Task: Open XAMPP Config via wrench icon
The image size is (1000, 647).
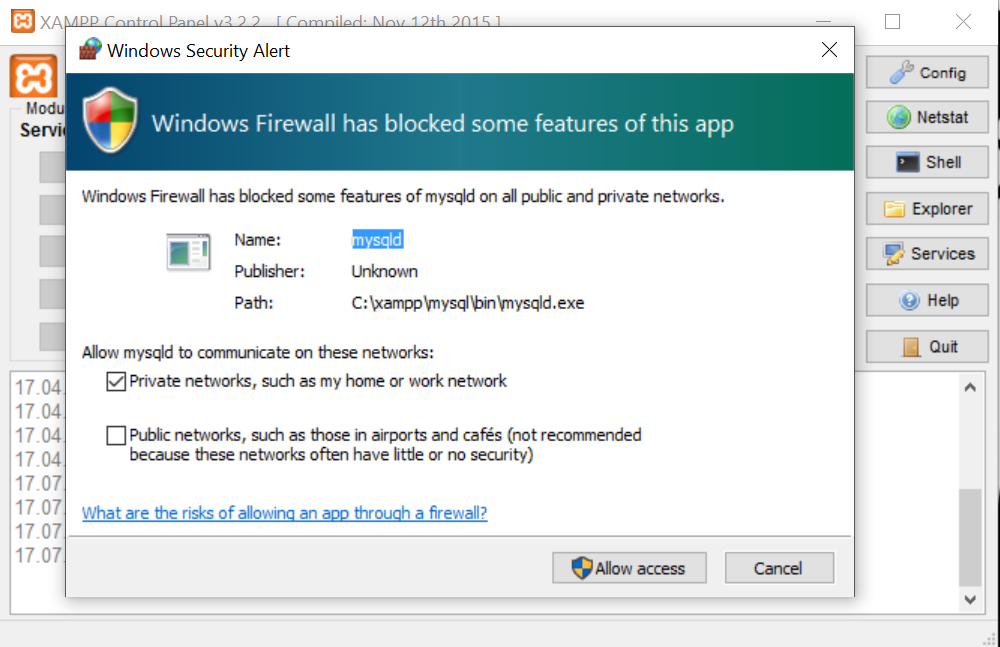Action: pos(901,73)
